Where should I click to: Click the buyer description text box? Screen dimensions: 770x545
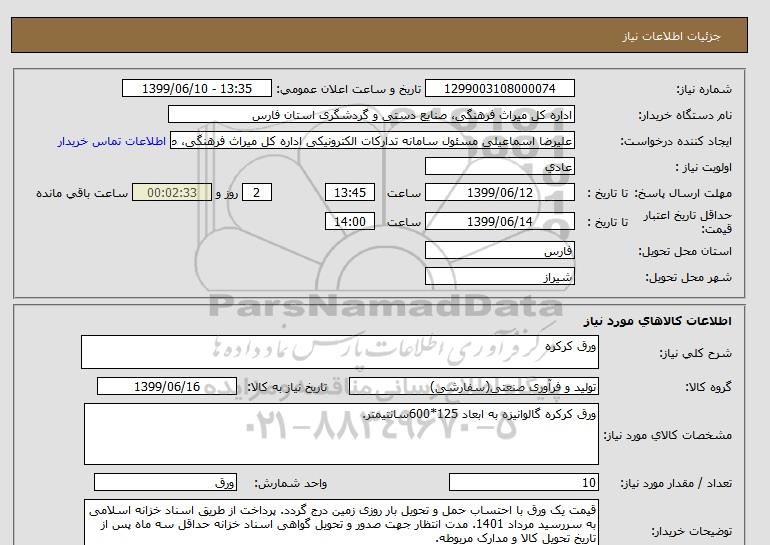[x=341, y=523]
